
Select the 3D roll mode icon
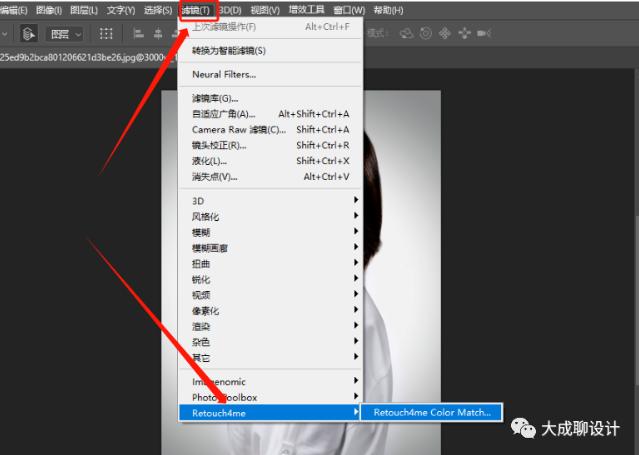[426, 33]
